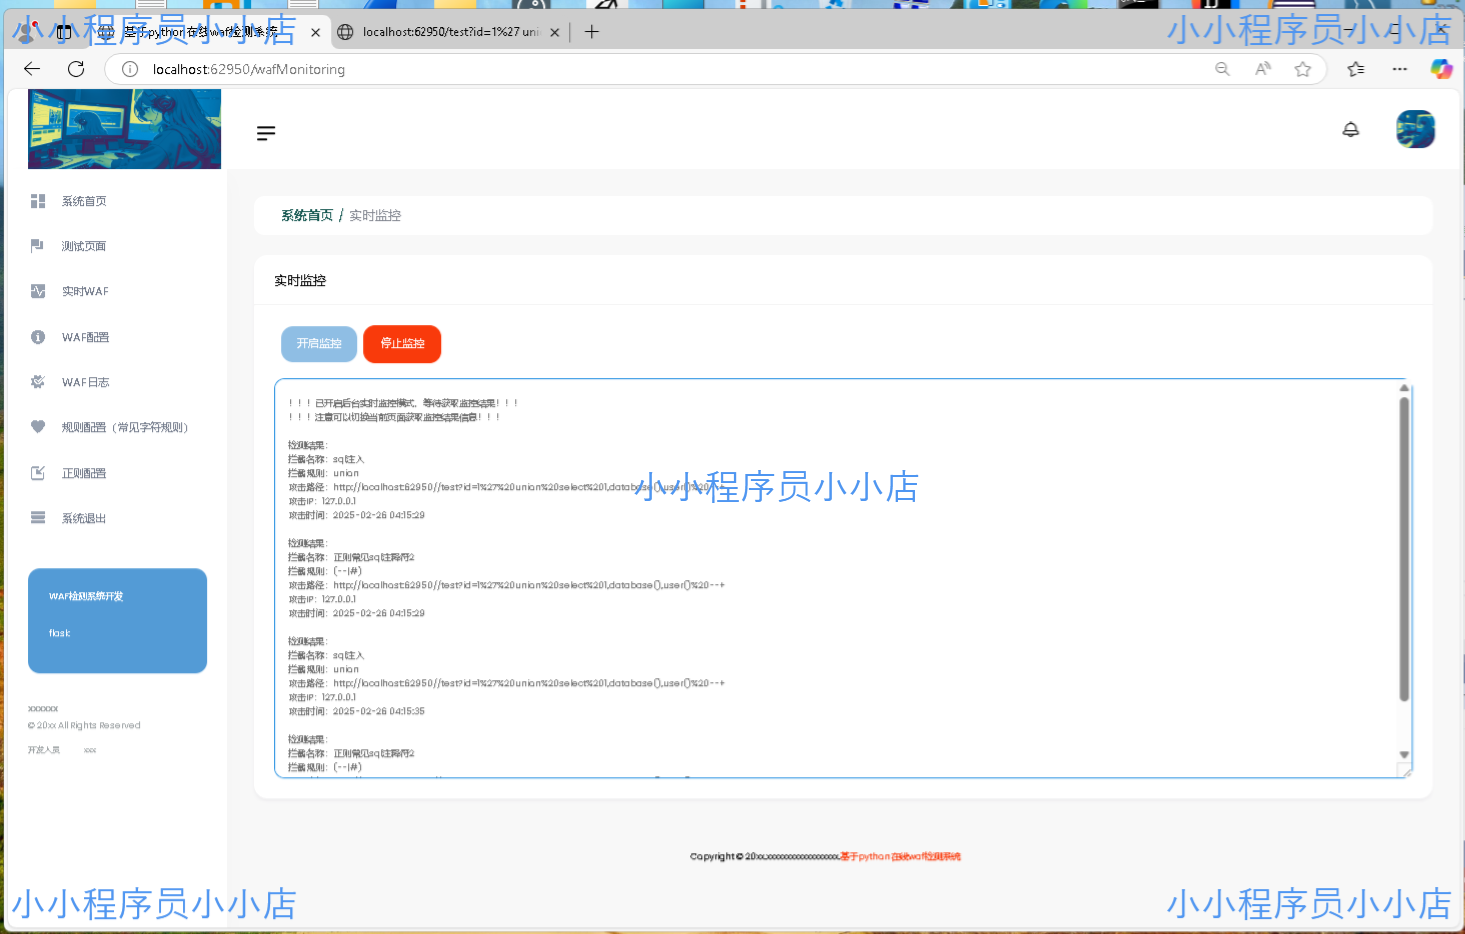Open the browser settings ellipsis menu
Viewport: 1465px width, 934px height.
point(1399,68)
